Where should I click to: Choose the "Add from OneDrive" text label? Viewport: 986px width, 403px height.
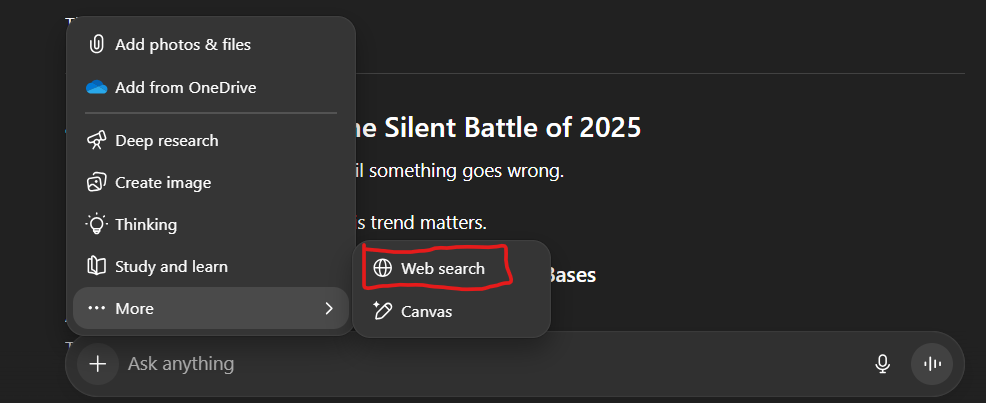tap(186, 87)
